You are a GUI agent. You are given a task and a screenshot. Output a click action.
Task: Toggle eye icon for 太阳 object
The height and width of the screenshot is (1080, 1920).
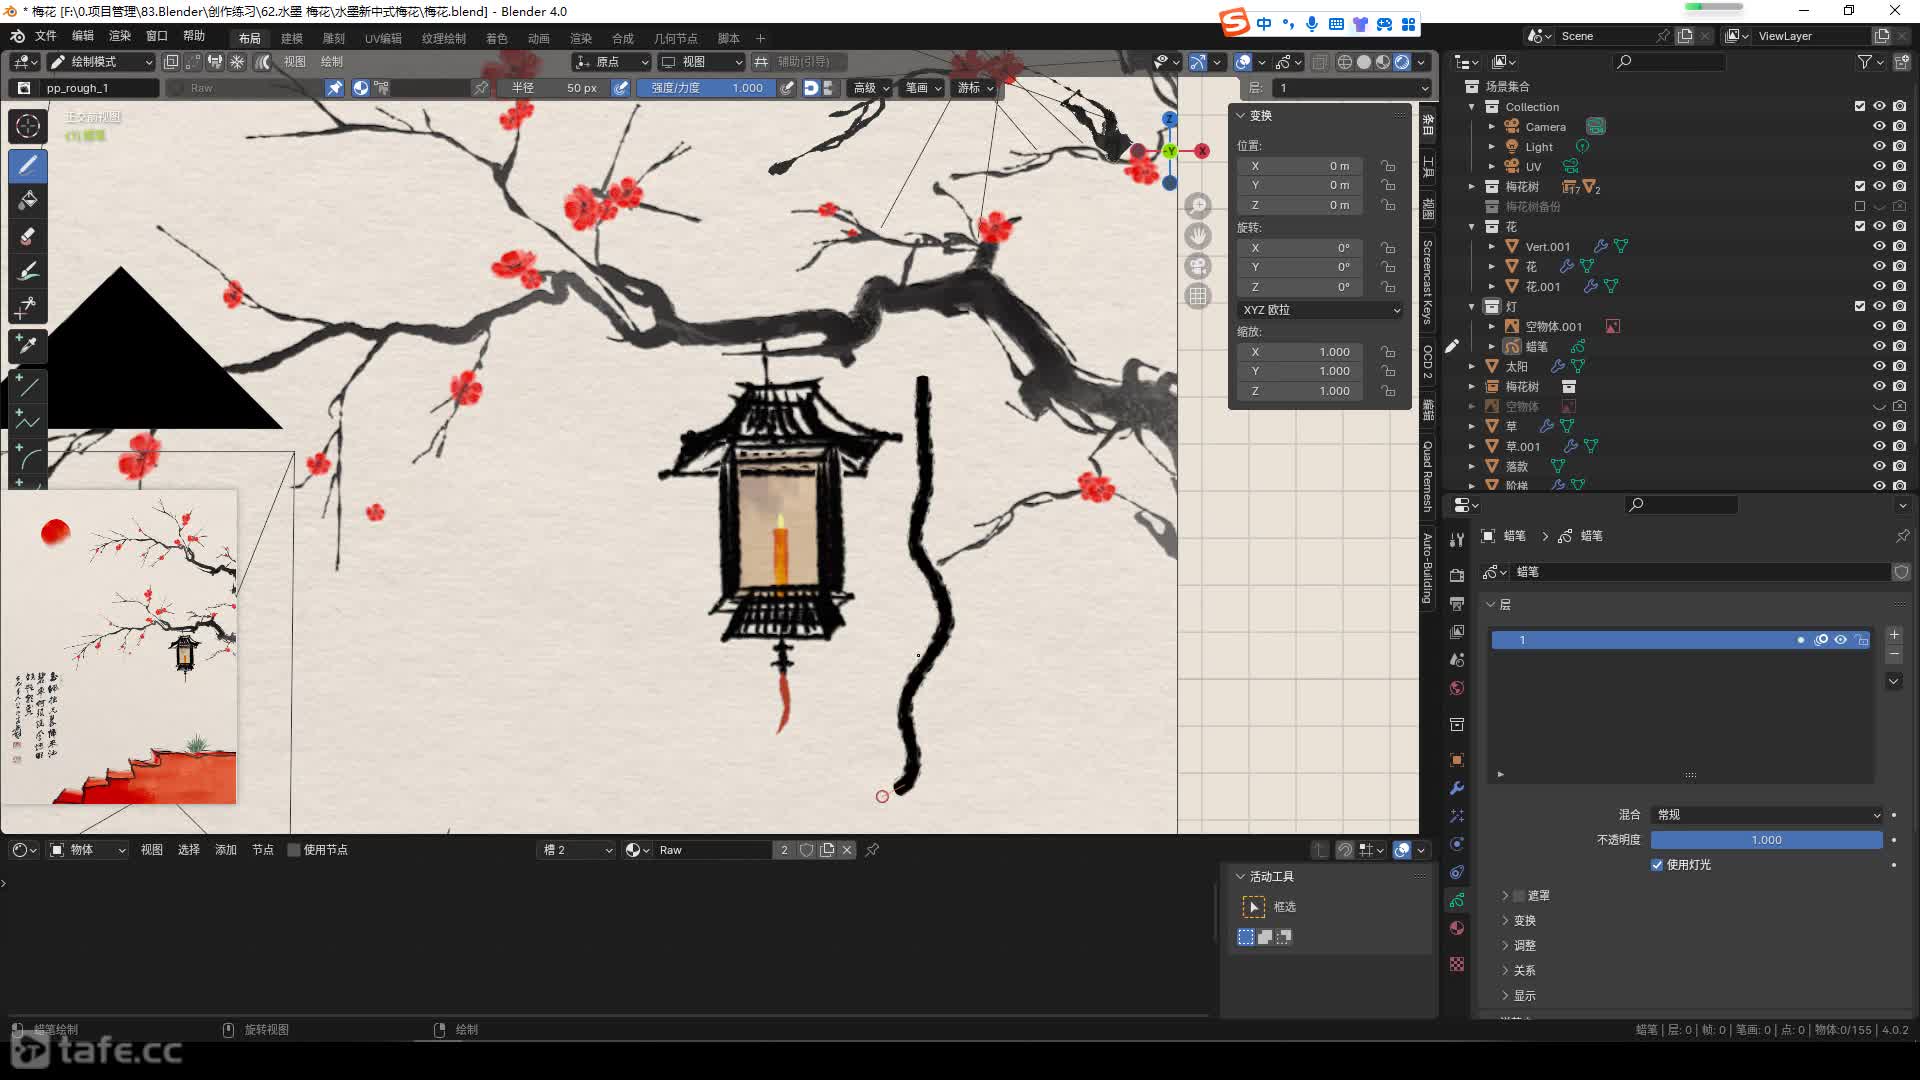coord(1879,366)
